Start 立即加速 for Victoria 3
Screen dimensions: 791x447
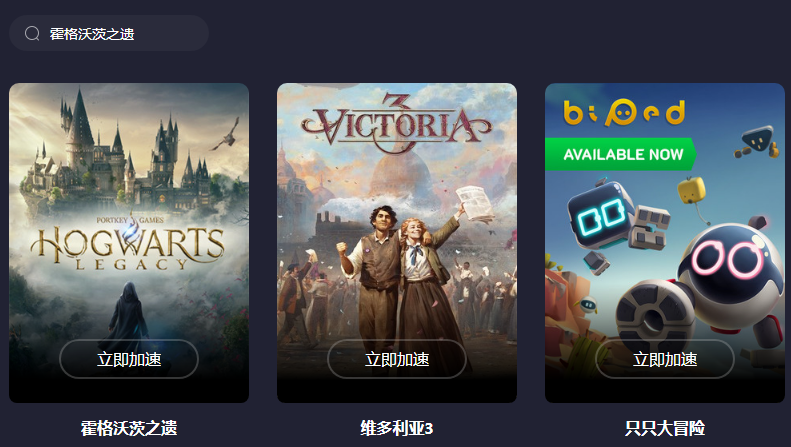397,359
